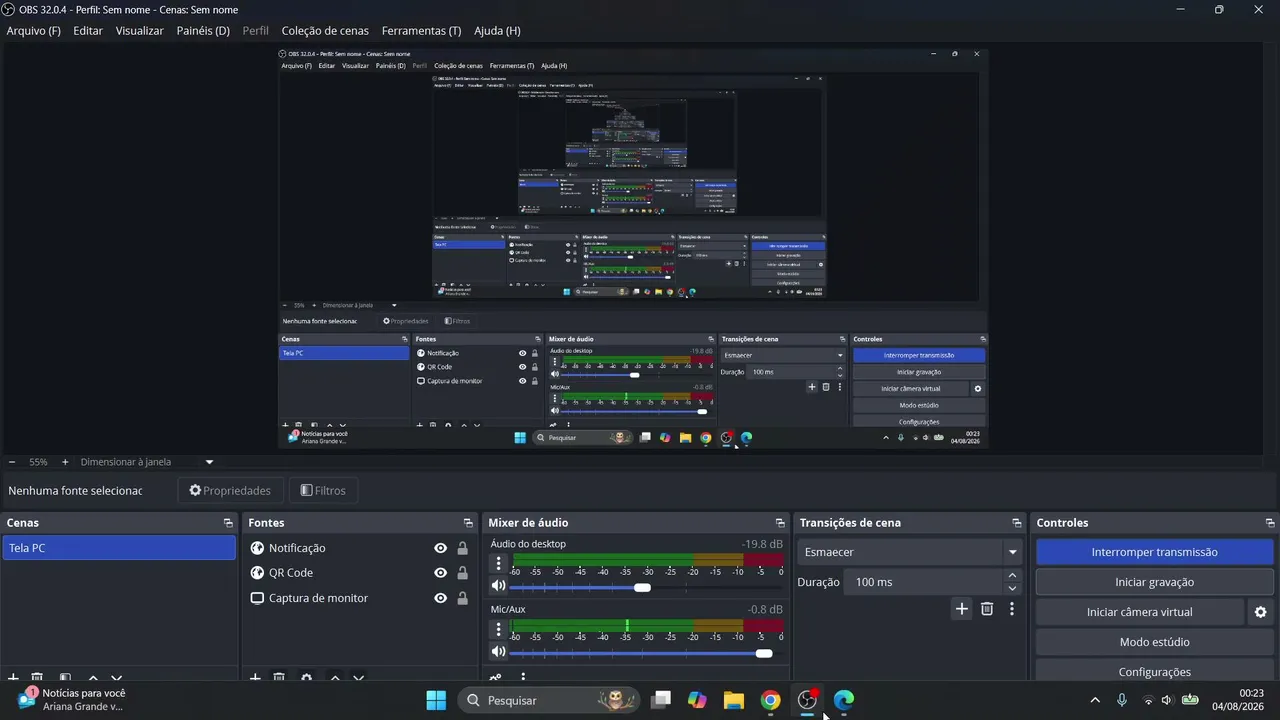Open transition properties three-dot menu
Screen dimensions: 1280x720
1012,609
